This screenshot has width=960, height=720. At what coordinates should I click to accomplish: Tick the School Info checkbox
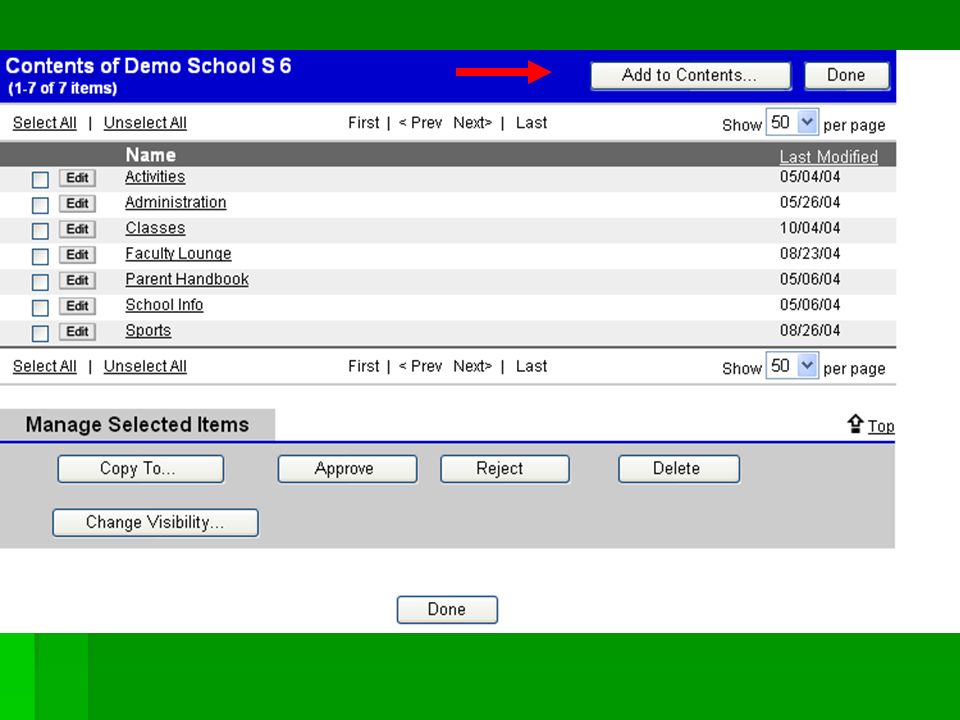pos(40,307)
